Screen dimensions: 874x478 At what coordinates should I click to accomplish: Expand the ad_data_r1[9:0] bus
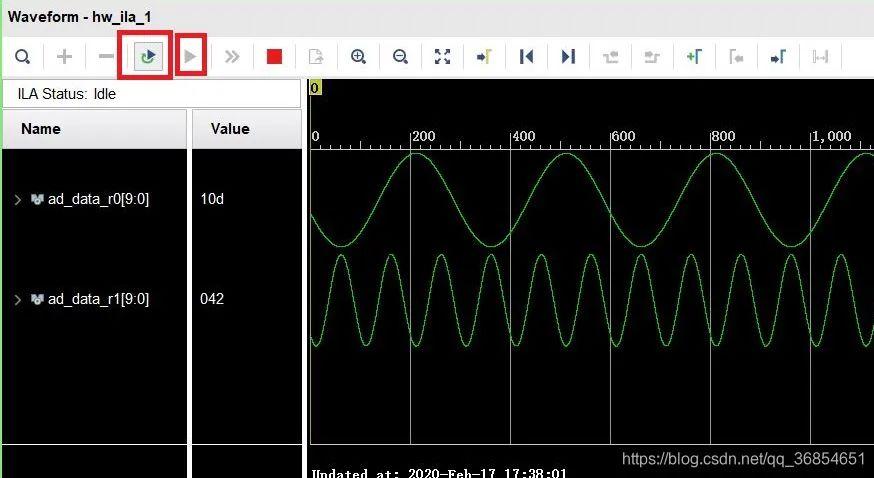coord(17,299)
